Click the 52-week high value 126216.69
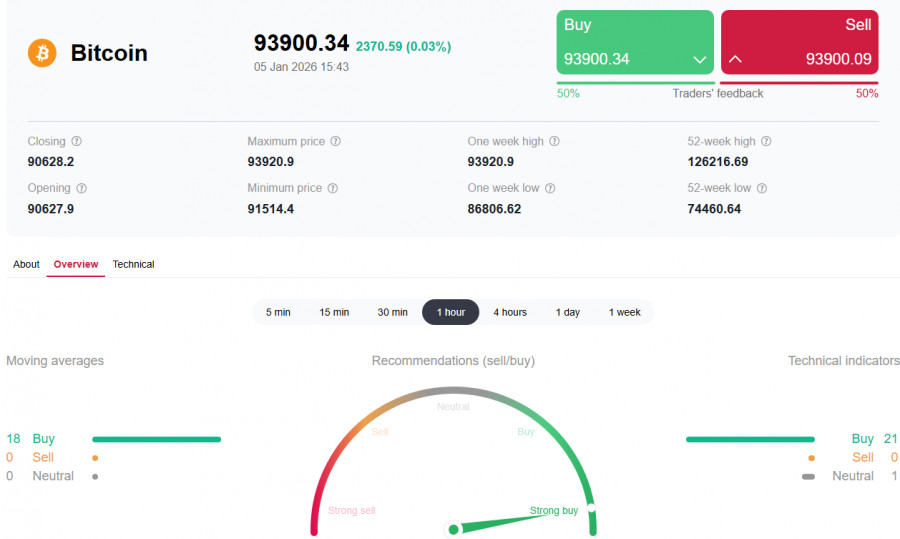 point(717,162)
